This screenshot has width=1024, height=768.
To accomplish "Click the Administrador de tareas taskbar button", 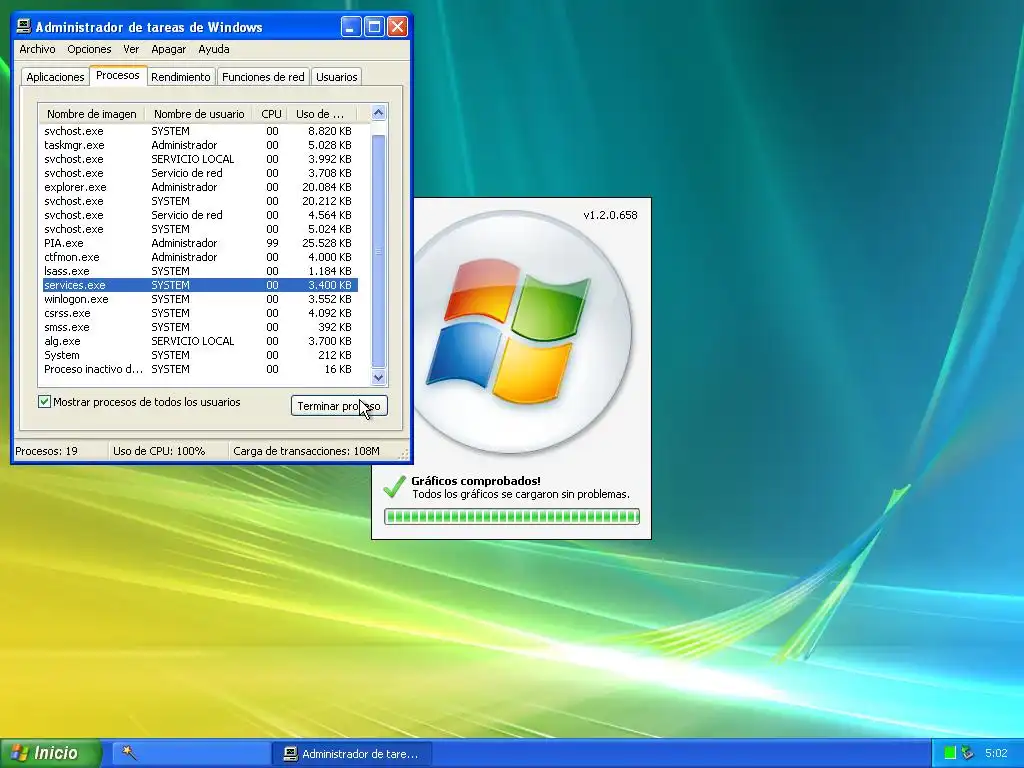I will (x=352, y=754).
